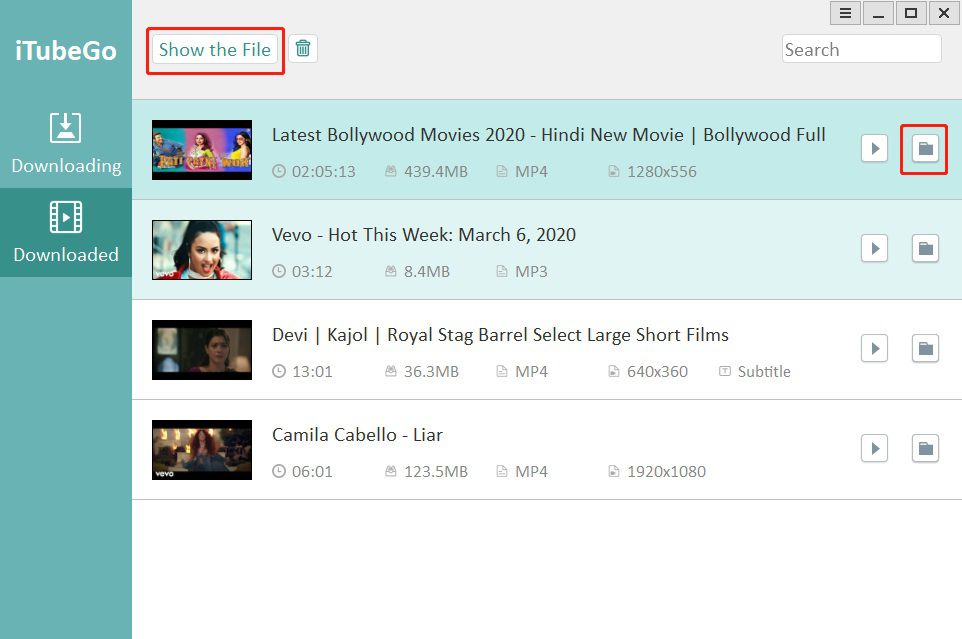
Task: Click the iTubeGo logo
Action: pyautogui.click(x=66, y=51)
